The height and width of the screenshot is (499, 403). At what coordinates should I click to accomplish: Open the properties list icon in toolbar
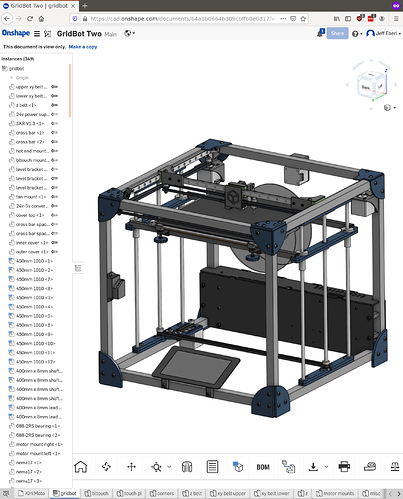click(x=212, y=467)
